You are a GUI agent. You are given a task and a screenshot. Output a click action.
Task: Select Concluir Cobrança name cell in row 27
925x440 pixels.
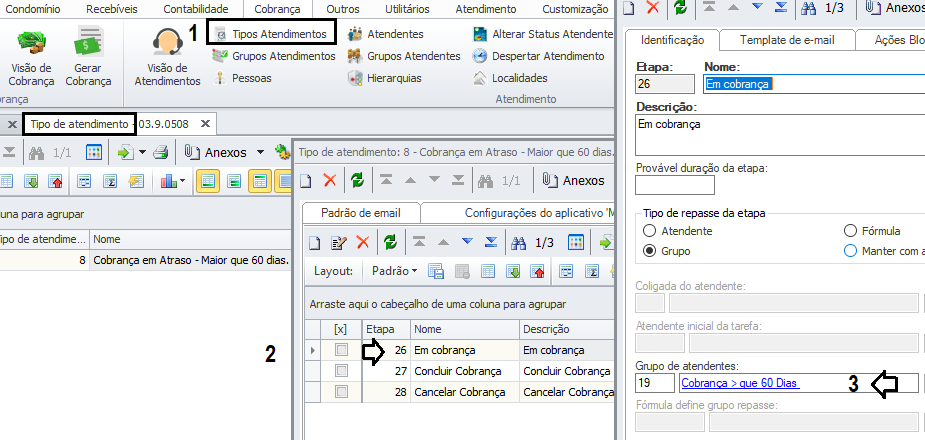465,371
